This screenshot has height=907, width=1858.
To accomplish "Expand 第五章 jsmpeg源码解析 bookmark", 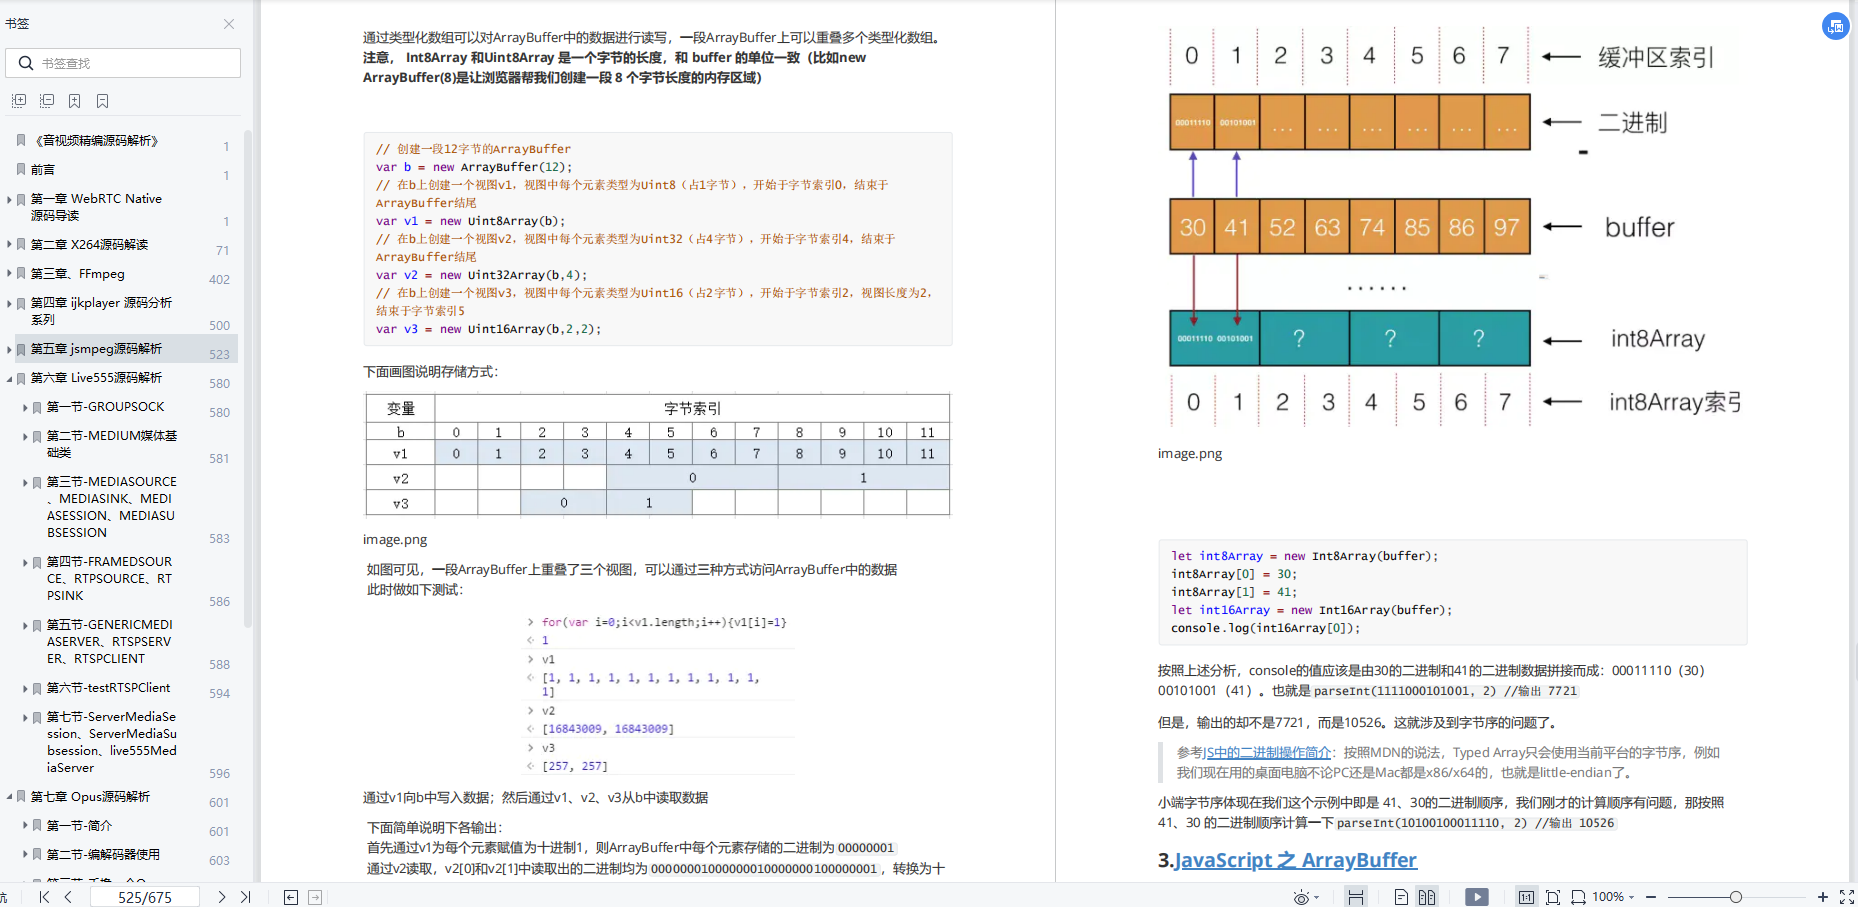I will 9,349.
